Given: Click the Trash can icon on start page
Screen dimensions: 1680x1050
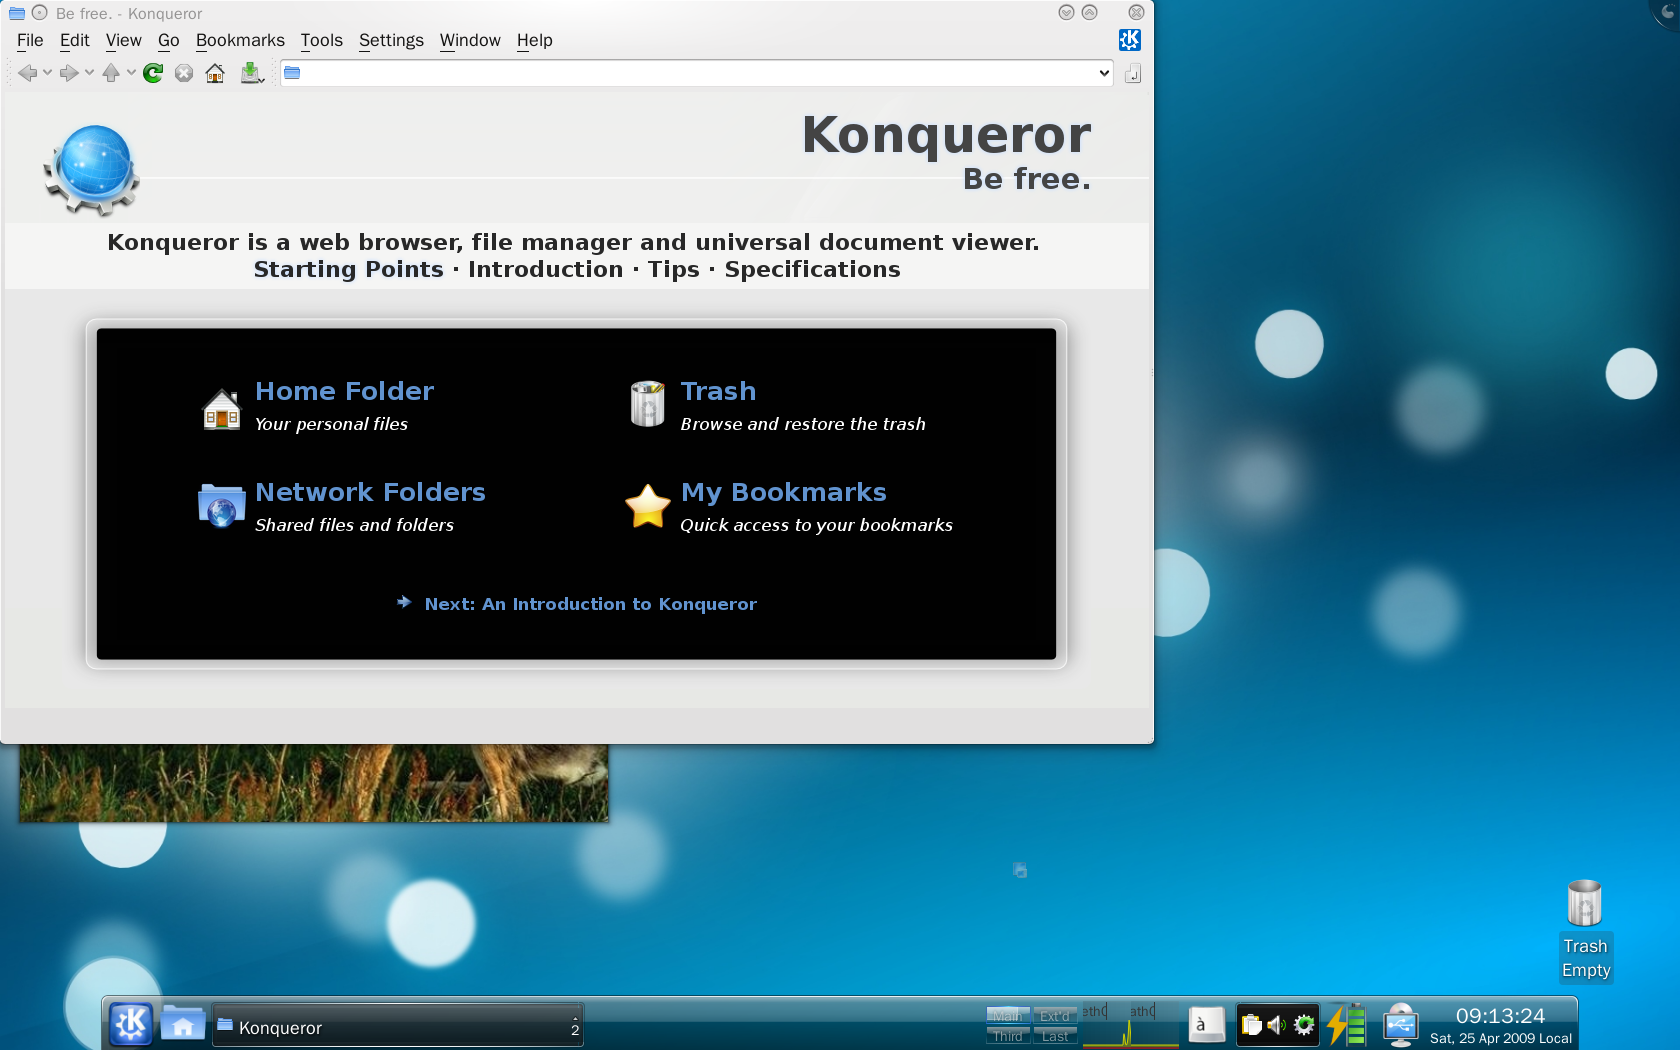Looking at the screenshot, I should point(648,404).
